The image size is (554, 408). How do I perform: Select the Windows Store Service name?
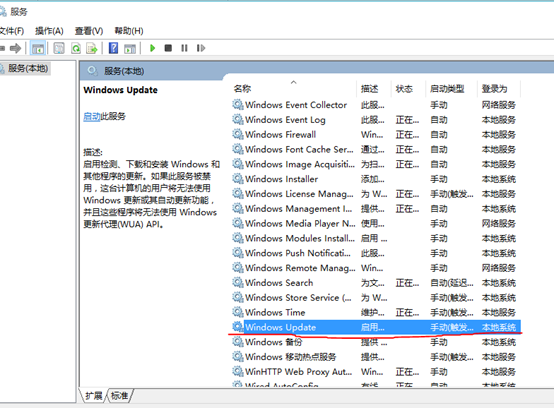[x=298, y=298]
